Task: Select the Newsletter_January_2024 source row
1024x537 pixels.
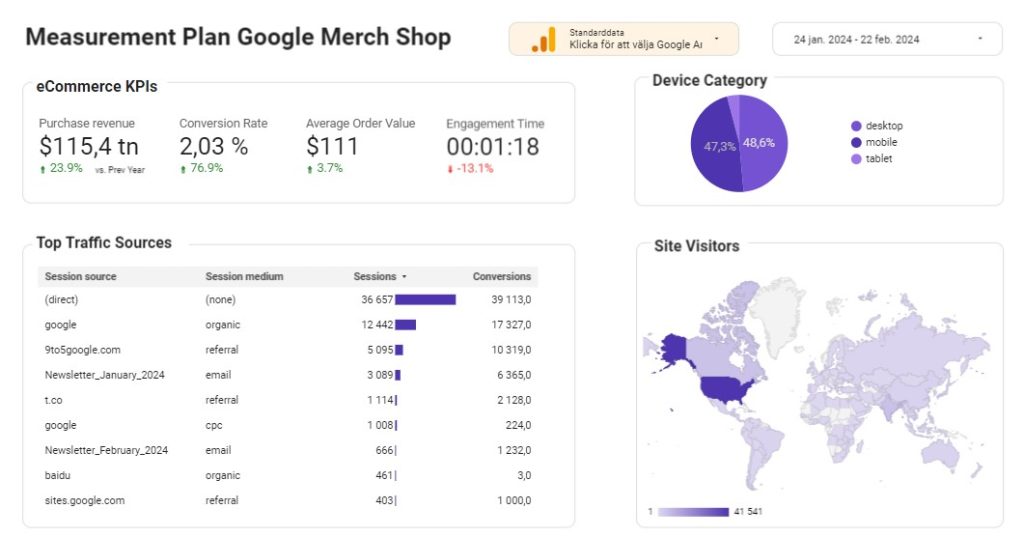Action: click(x=288, y=375)
